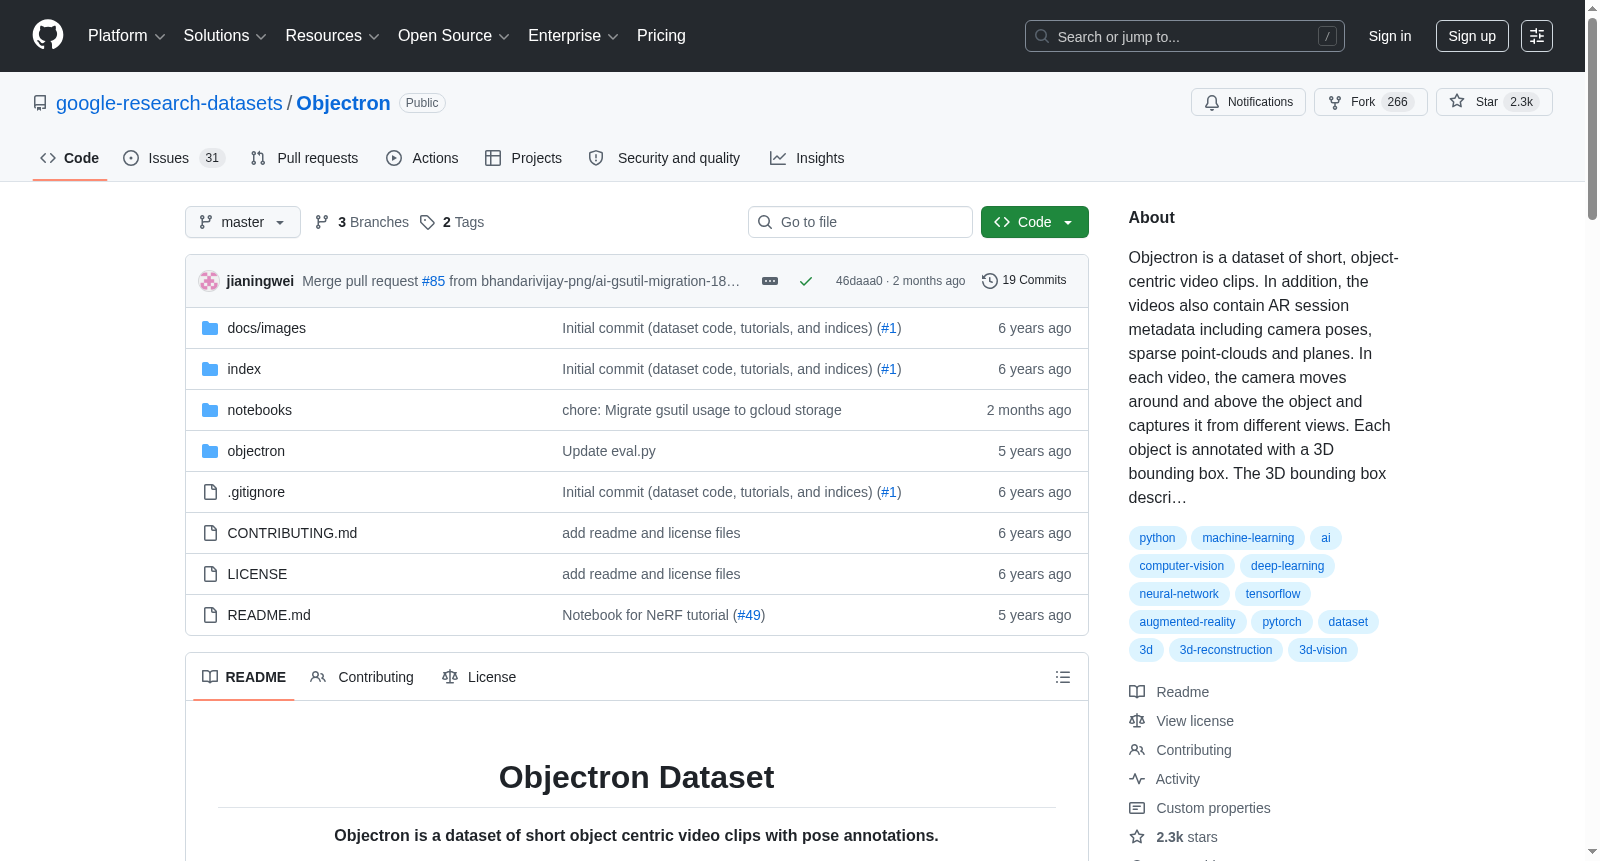Switch to the Projects tab

tap(523, 158)
